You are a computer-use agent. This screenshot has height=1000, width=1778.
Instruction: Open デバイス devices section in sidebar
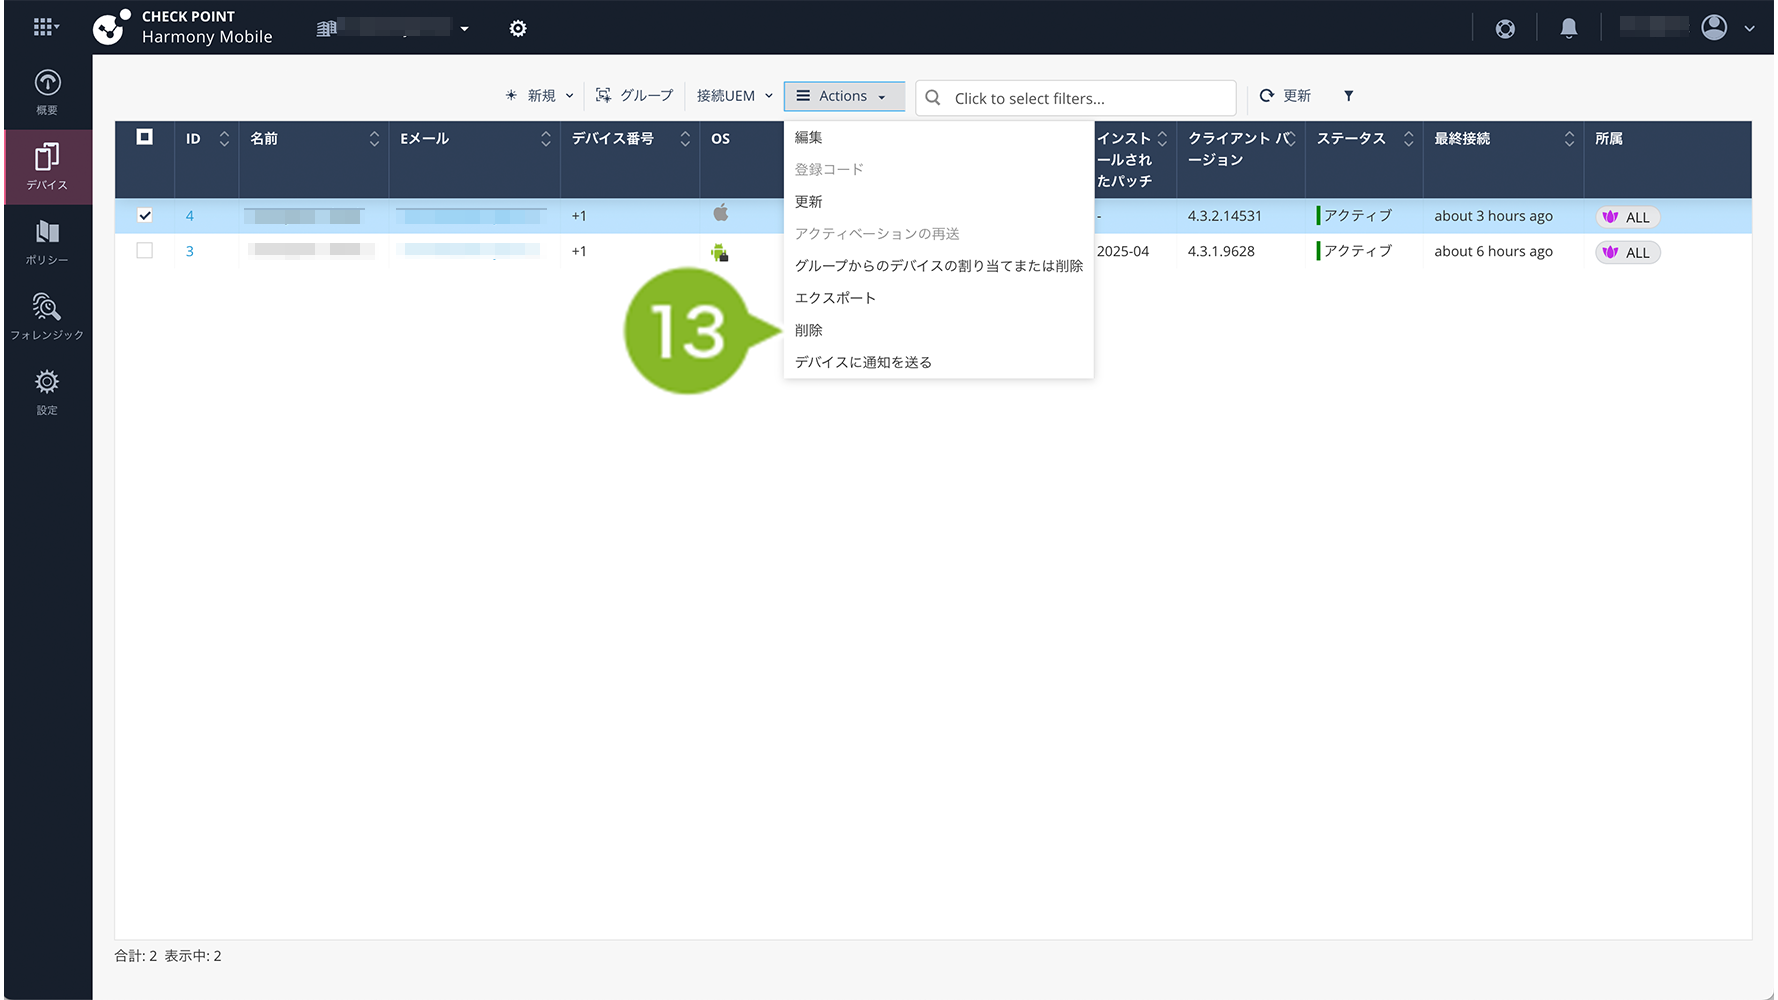[x=47, y=167]
